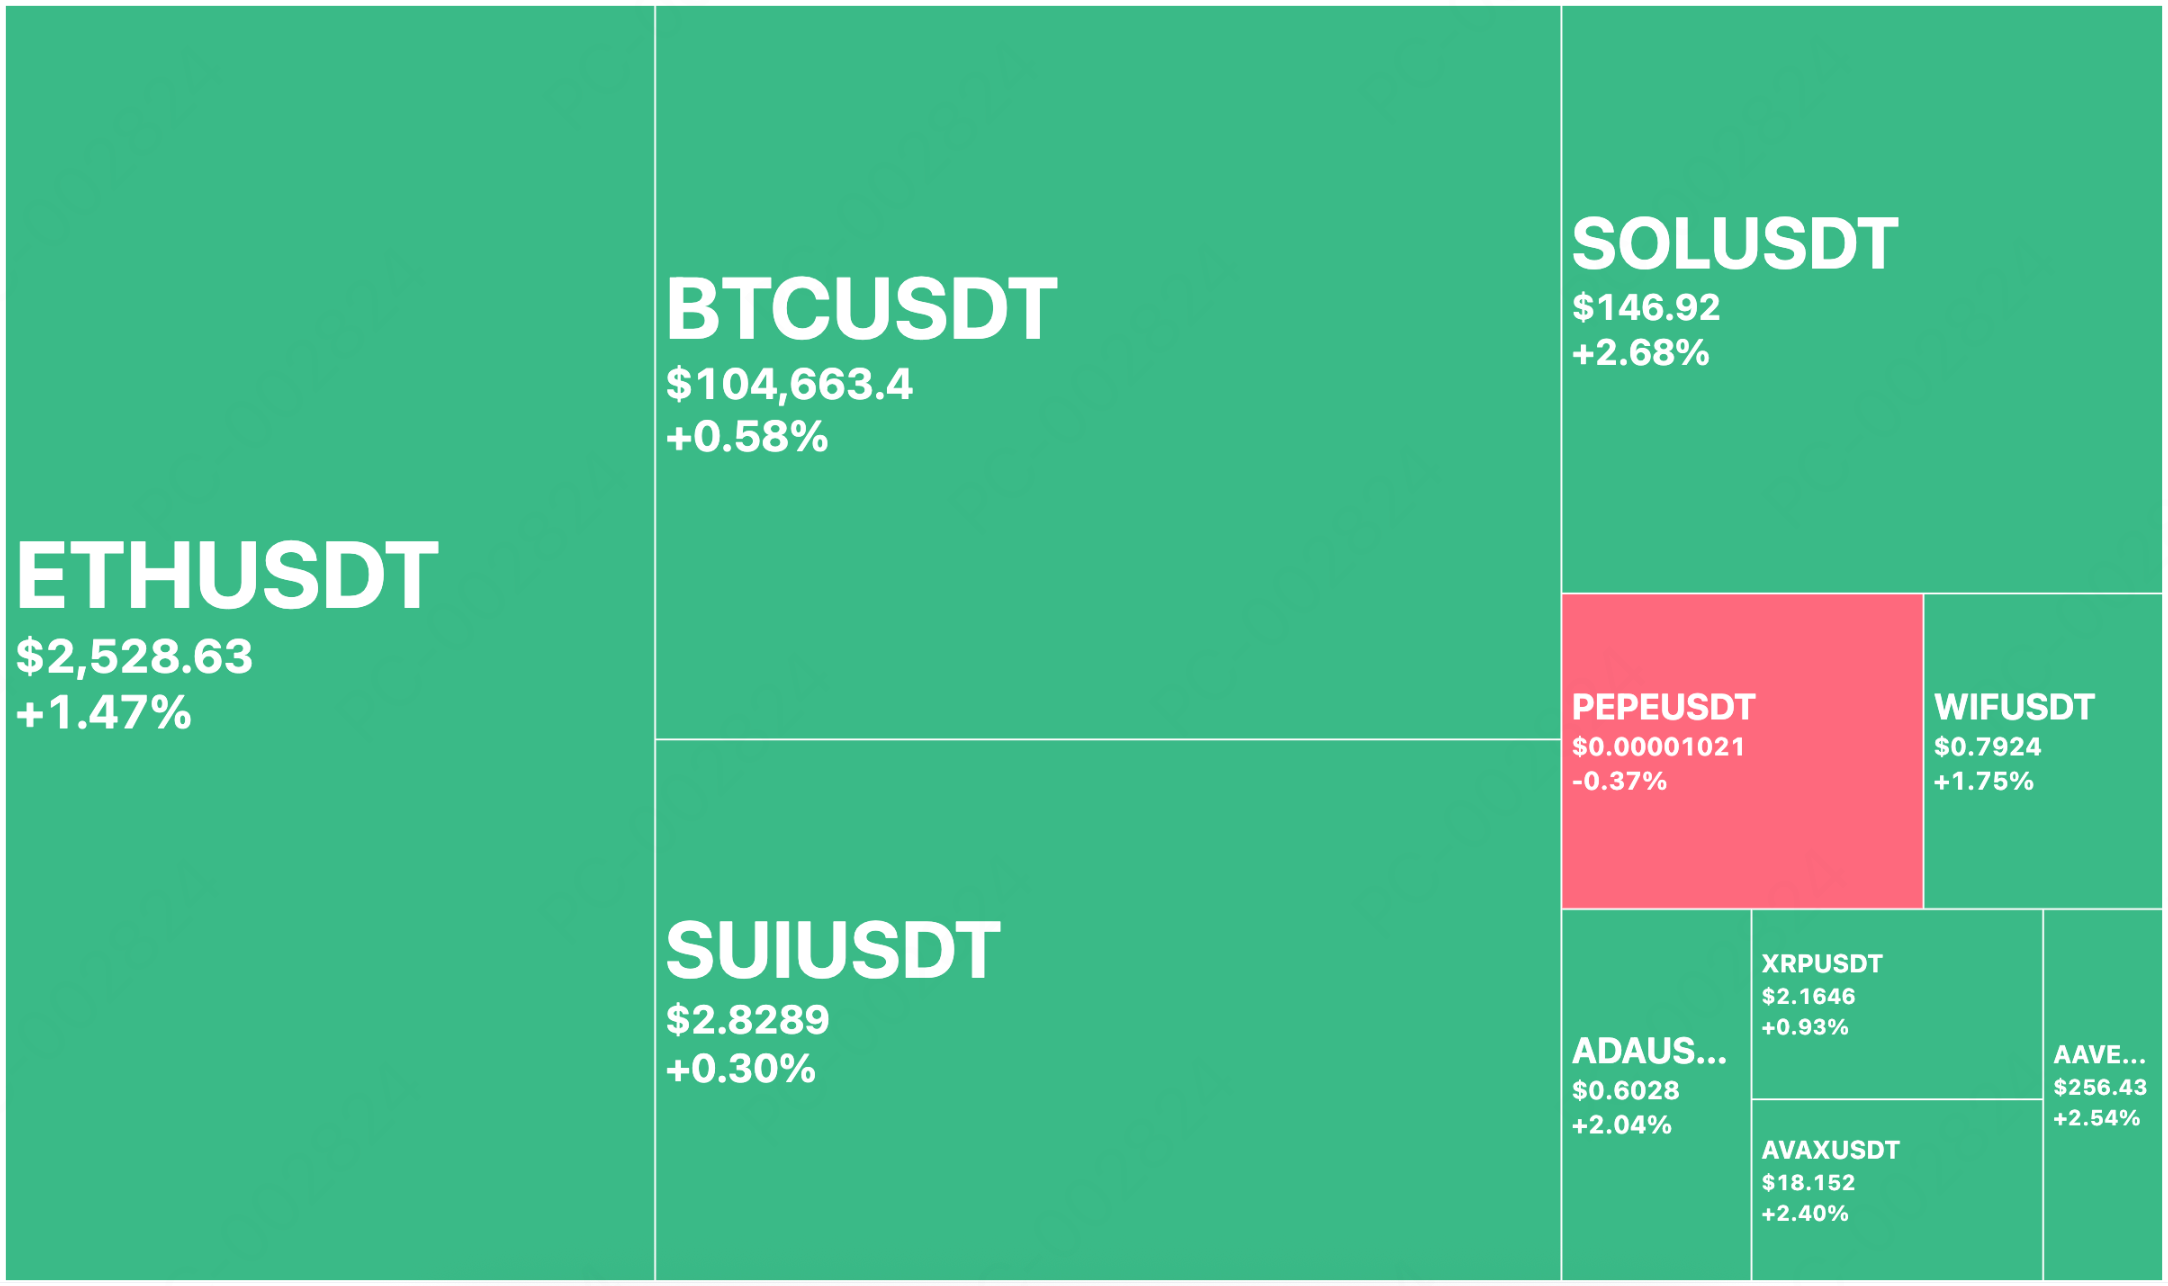Click the SOLUSDT block
Image resolution: width=2168 pixels, height=1286 pixels.
(x=1862, y=299)
